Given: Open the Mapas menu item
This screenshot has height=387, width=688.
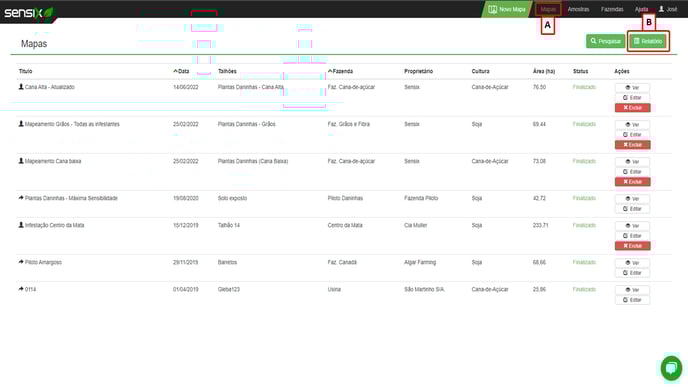Looking at the screenshot, I should pyautogui.click(x=548, y=9).
